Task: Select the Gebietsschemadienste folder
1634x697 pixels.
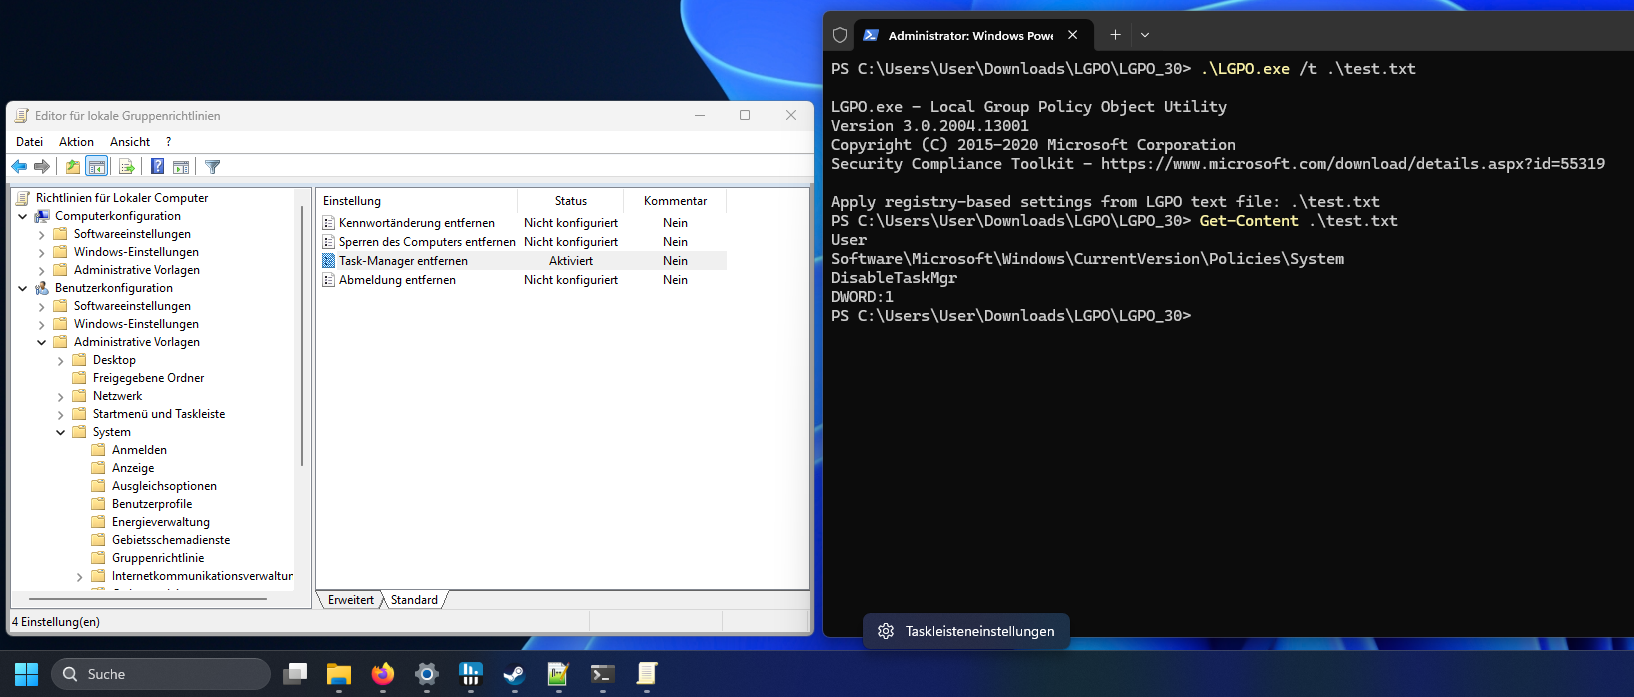Action: point(171,540)
